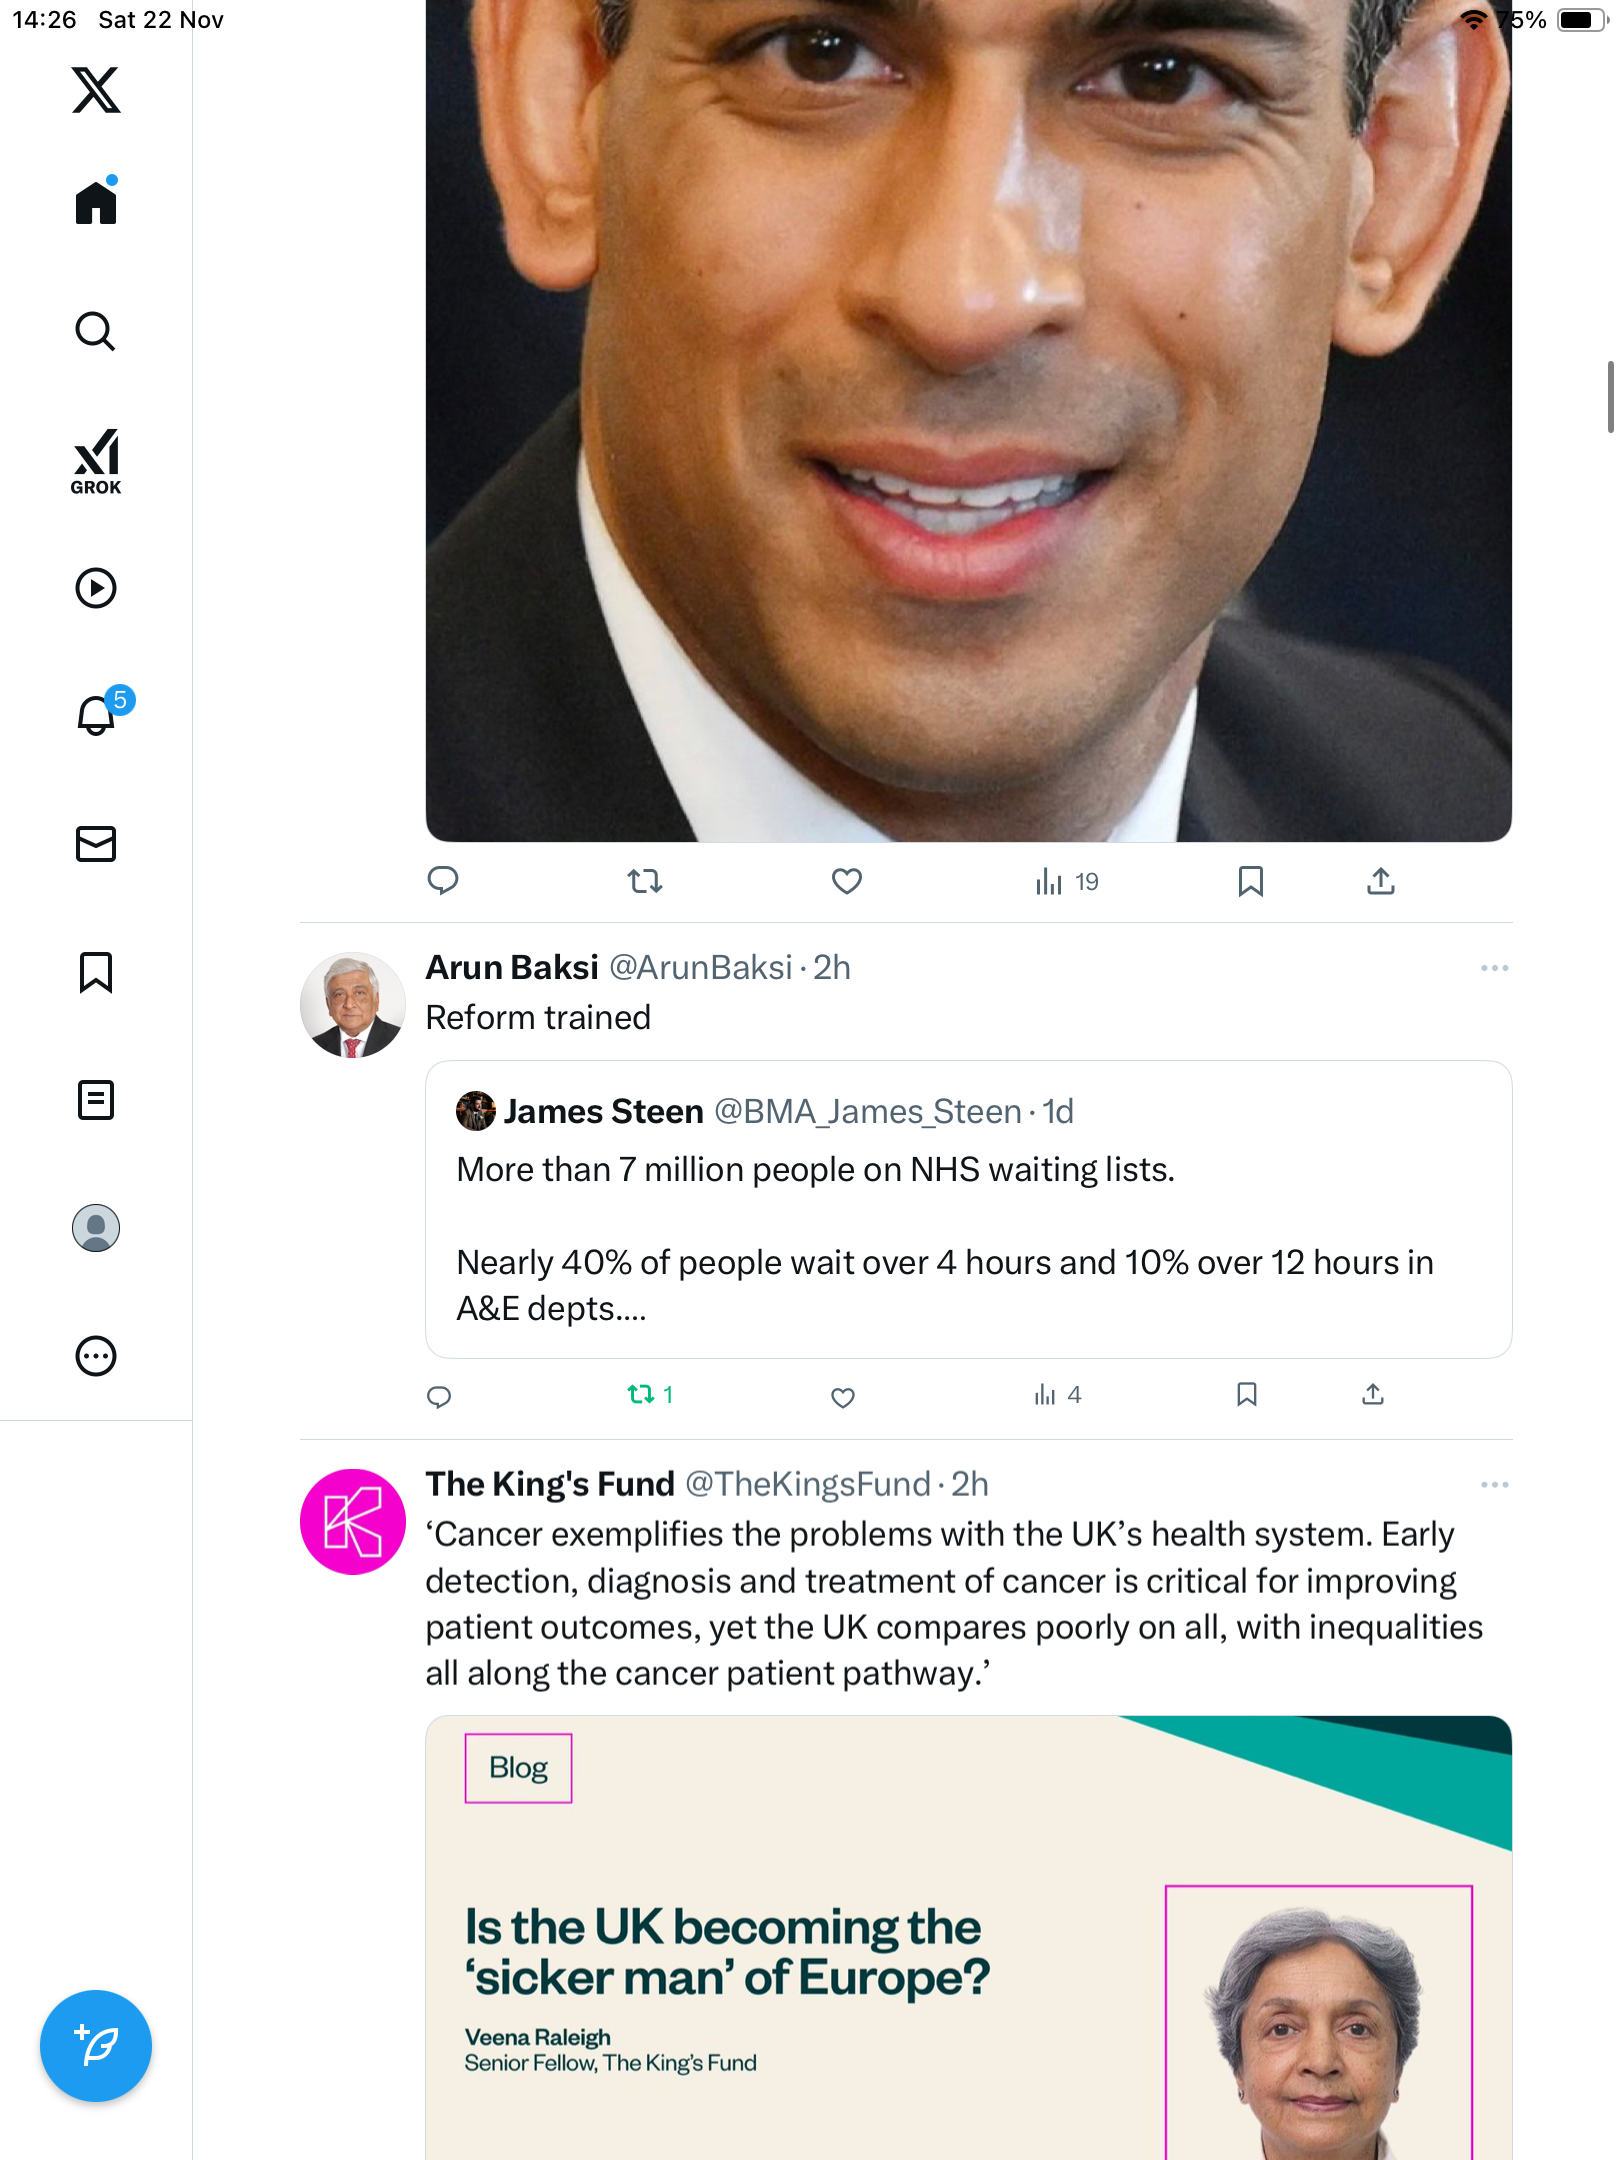
Task: Go to the Home timeline
Action: point(96,203)
